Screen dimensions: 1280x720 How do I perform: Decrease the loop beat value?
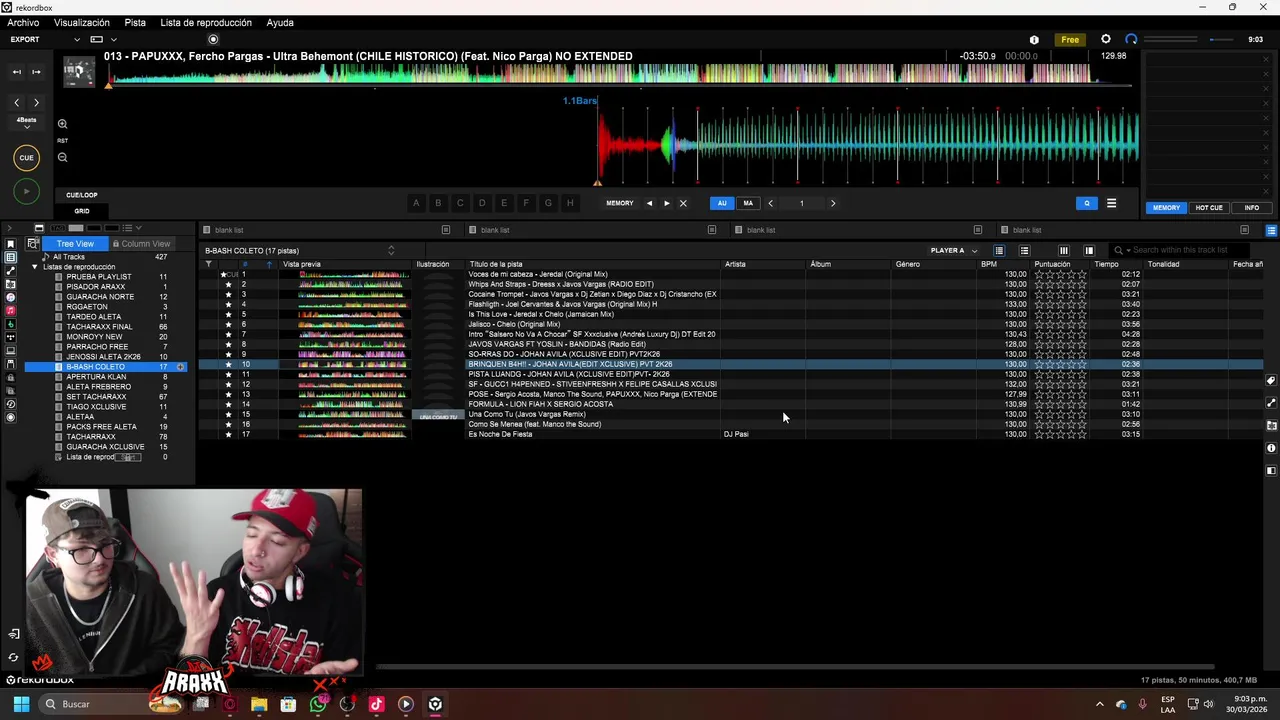point(770,203)
